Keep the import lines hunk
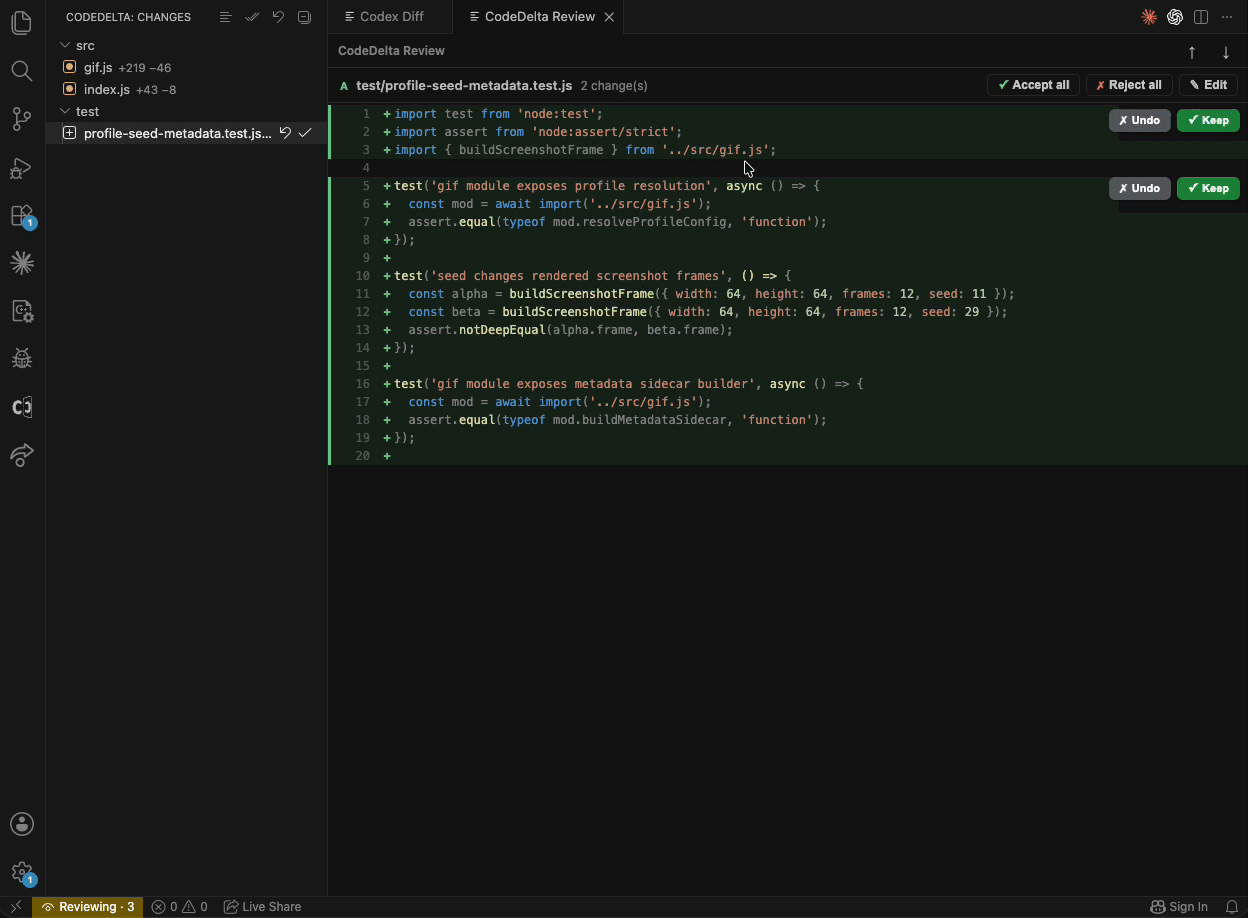 [x=1208, y=120]
